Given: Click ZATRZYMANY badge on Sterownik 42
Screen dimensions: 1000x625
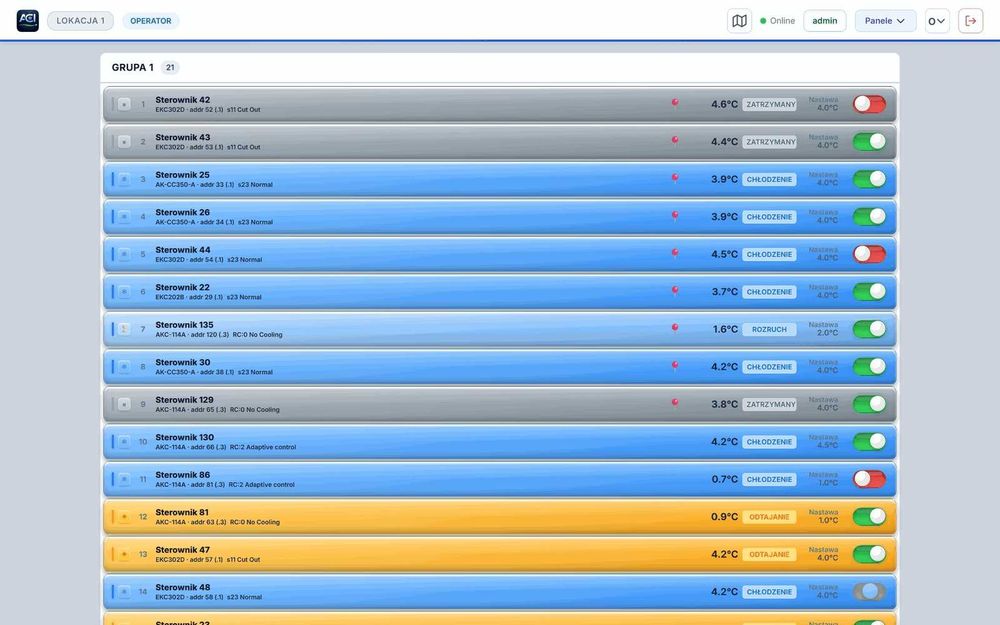Looking at the screenshot, I should point(770,104).
